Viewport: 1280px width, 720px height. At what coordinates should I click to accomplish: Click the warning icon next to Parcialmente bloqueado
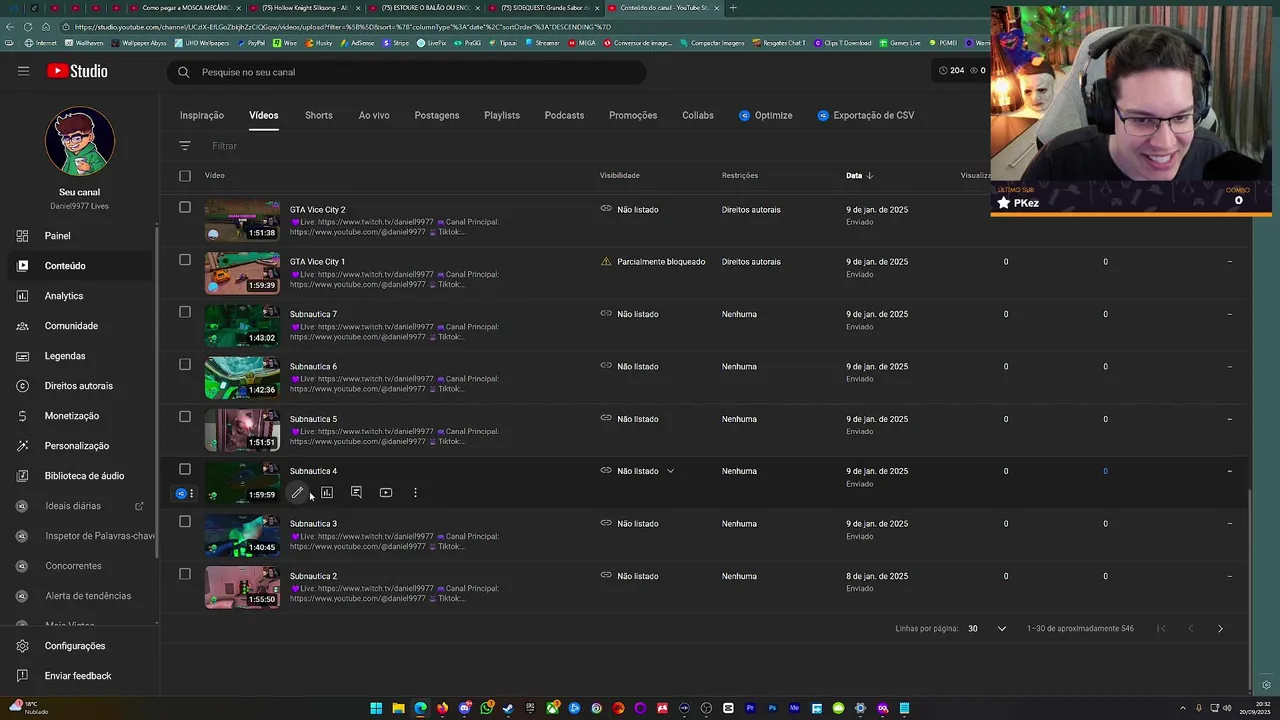tap(606, 262)
